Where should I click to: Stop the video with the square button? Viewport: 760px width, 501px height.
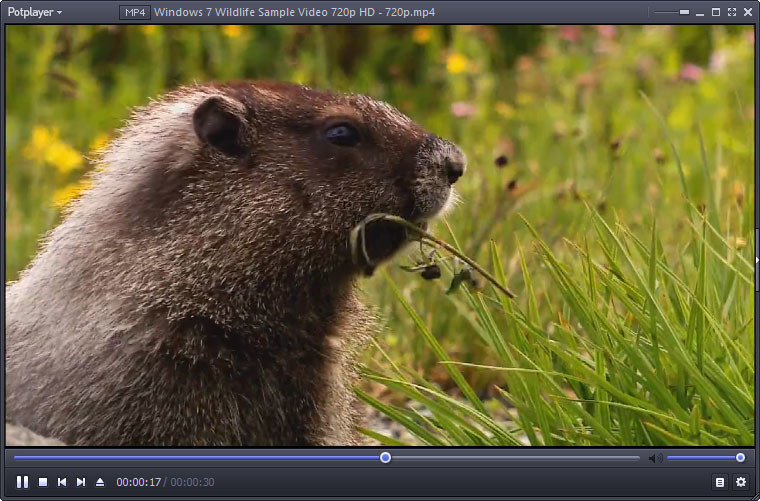tap(43, 482)
